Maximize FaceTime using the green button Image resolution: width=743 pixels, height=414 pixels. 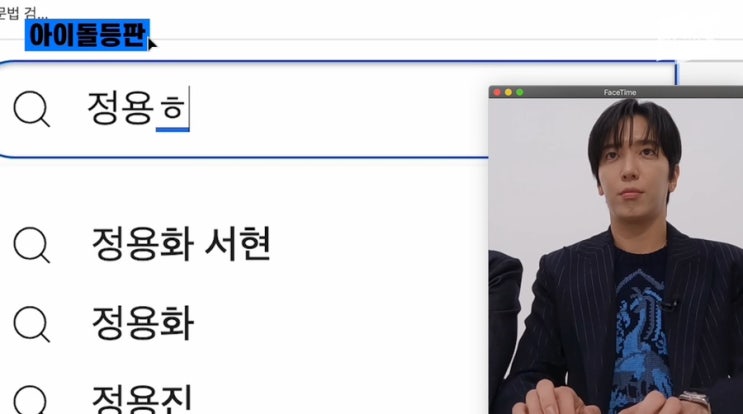pyautogui.click(x=519, y=92)
